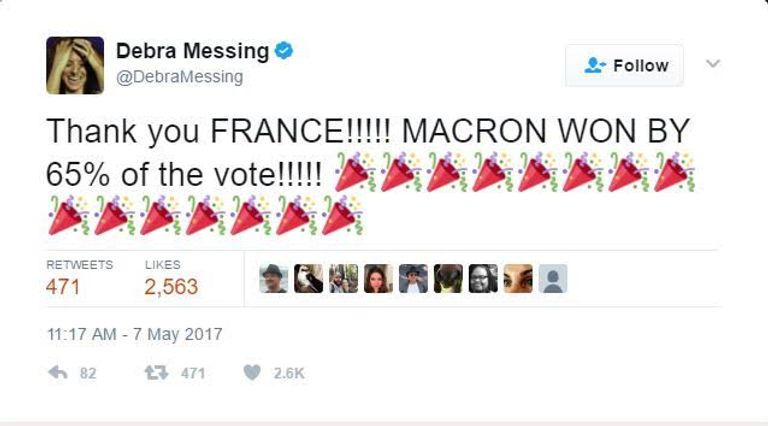Click the gray default-silhouette liker avatar
The width and height of the screenshot is (768, 426).
553,279
